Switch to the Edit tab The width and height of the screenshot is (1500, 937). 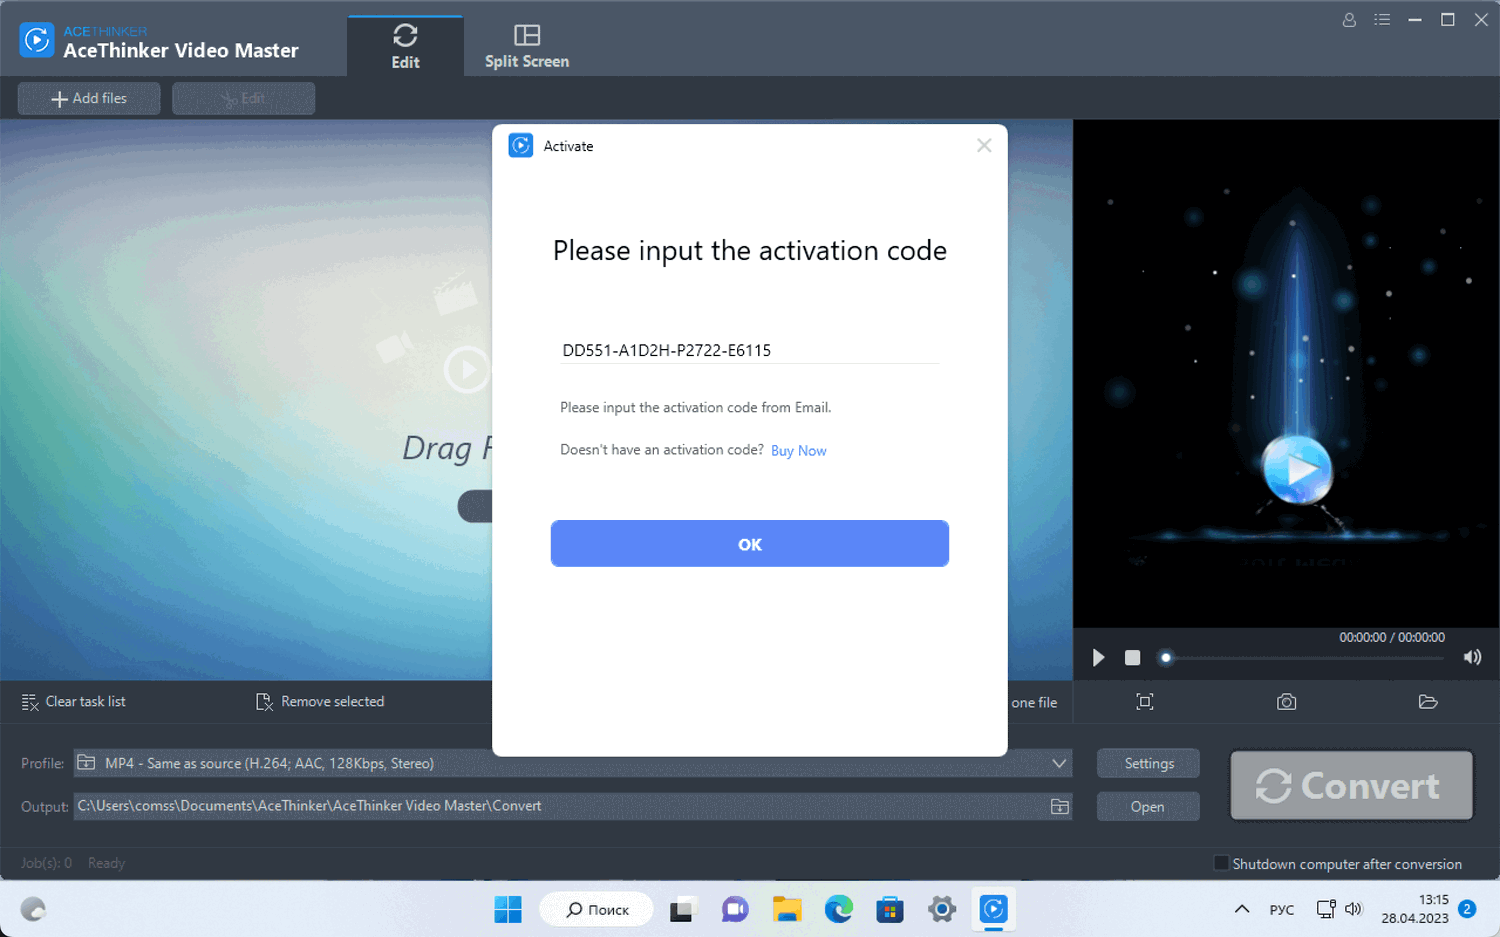coord(405,46)
